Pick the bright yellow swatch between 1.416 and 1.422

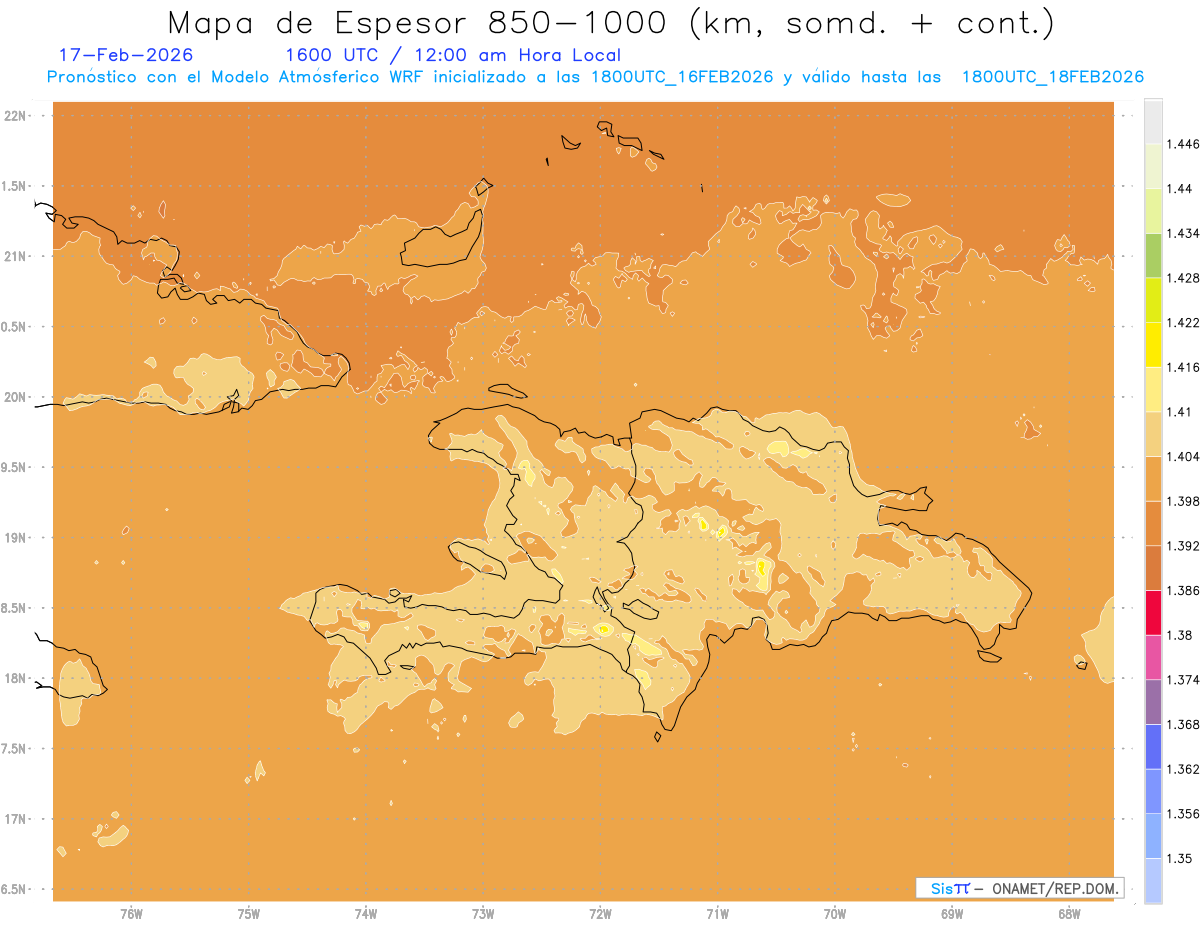point(1153,344)
